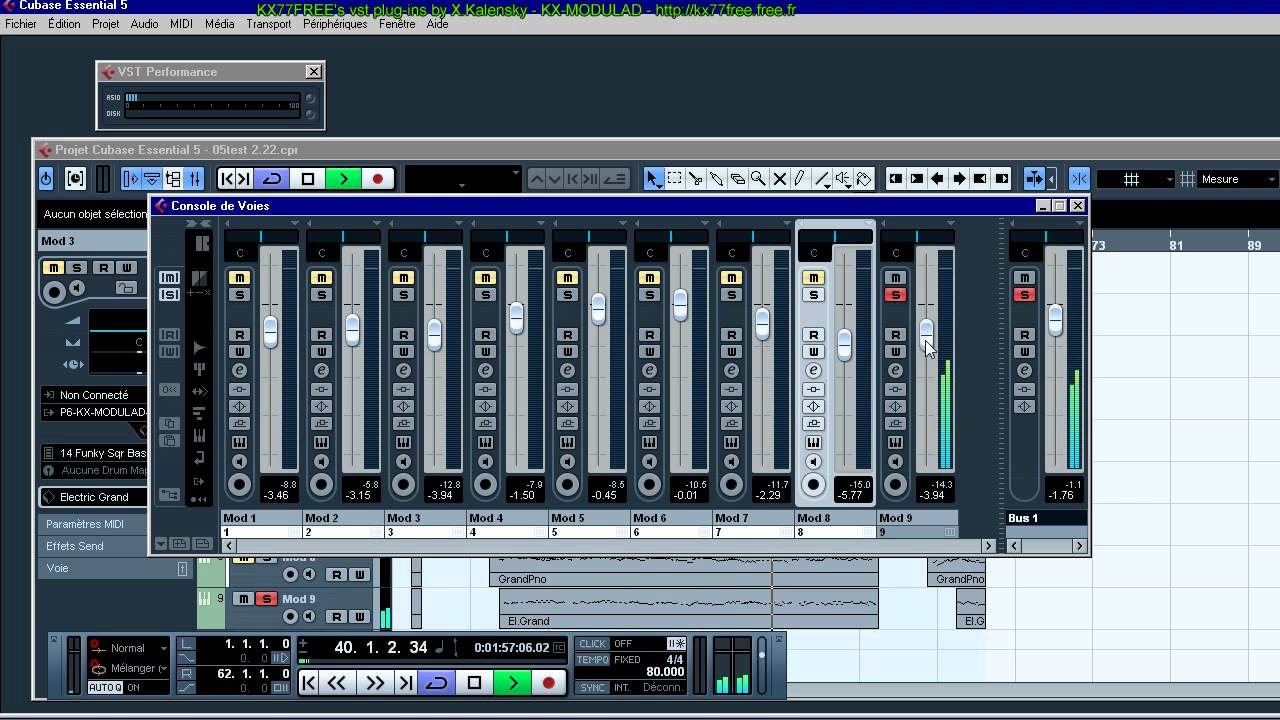Open Non Connecté input routing selector
Screen dimensions: 1280x720
coord(95,395)
